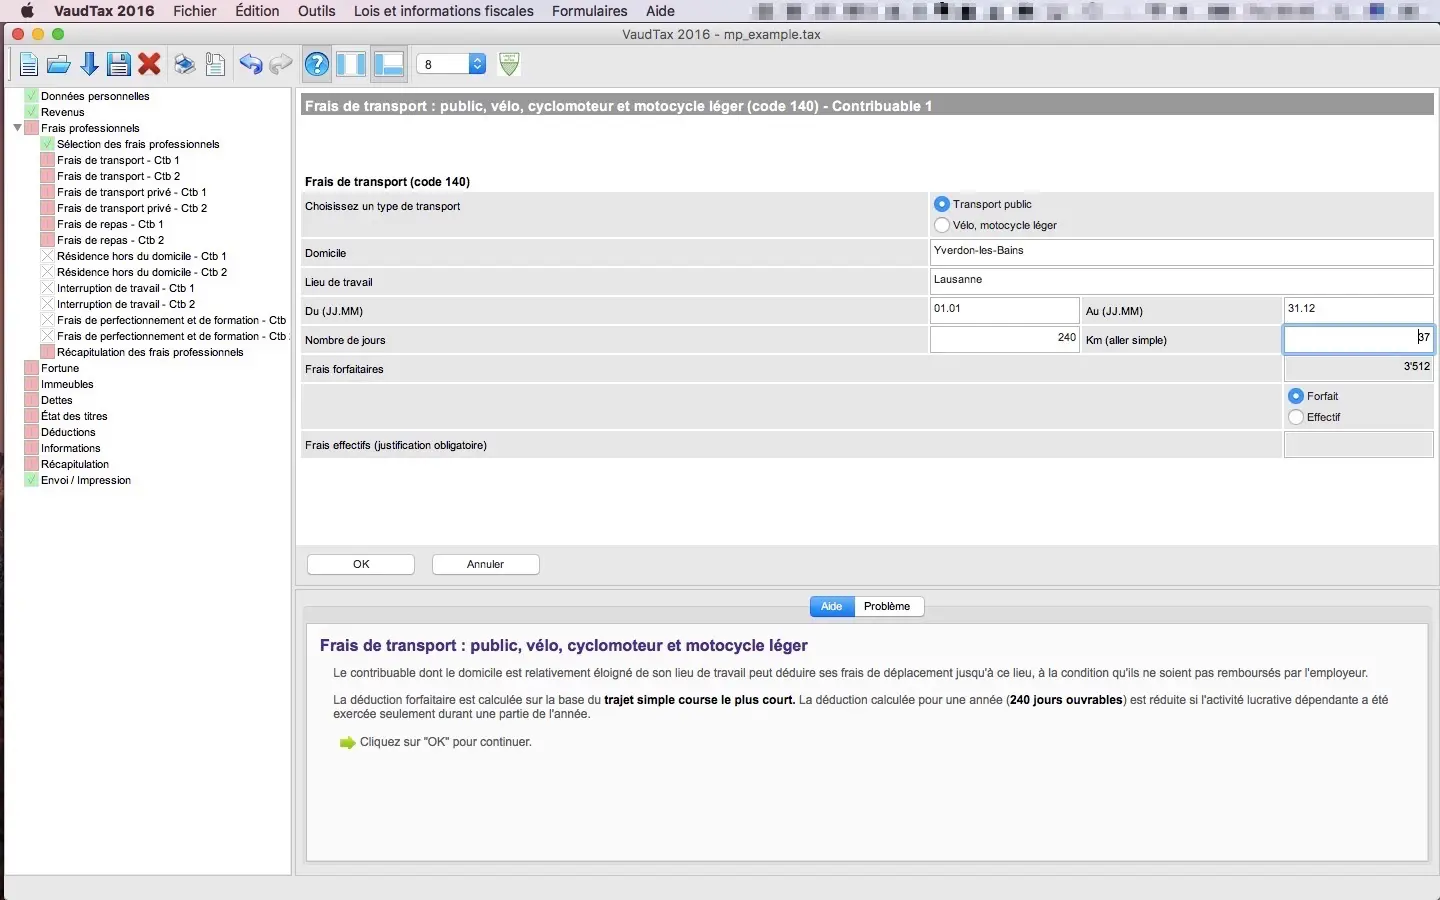Image resolution: width=1440 pixels, height=900 pixels.
Task: Open the Apple menu
Action: point(27,11)
